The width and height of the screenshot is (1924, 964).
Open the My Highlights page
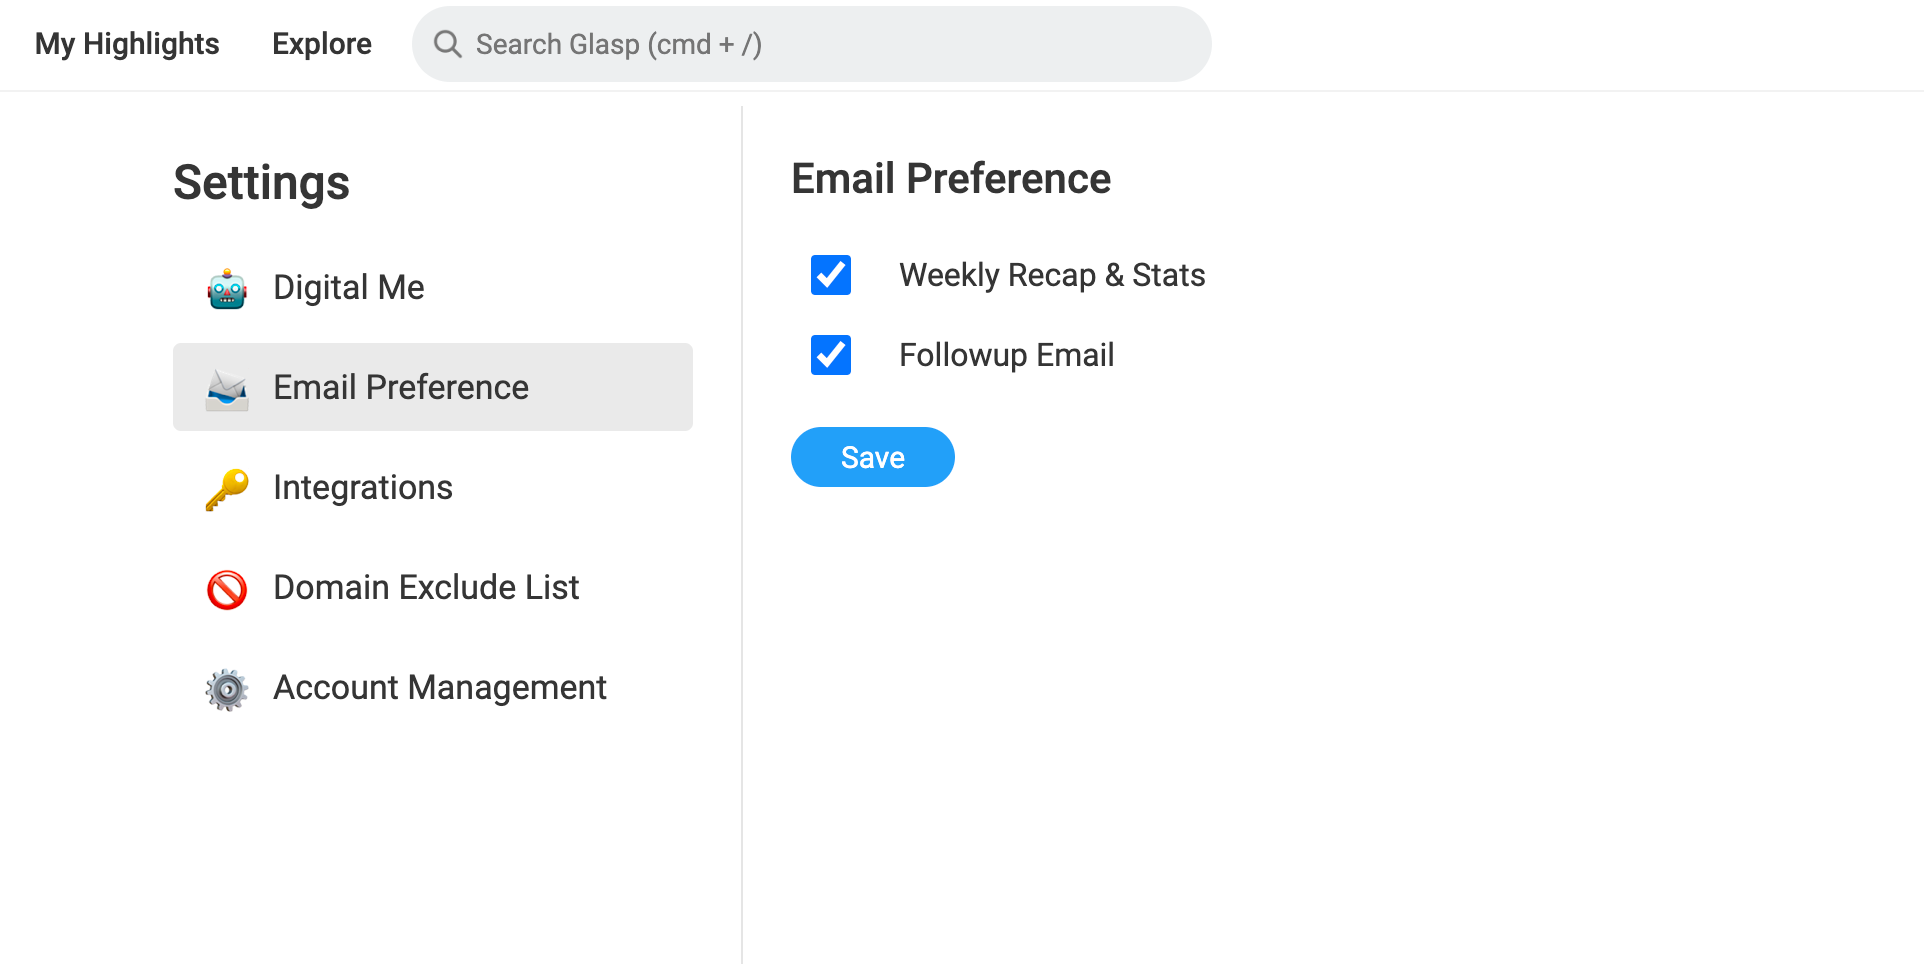[127, 44]
